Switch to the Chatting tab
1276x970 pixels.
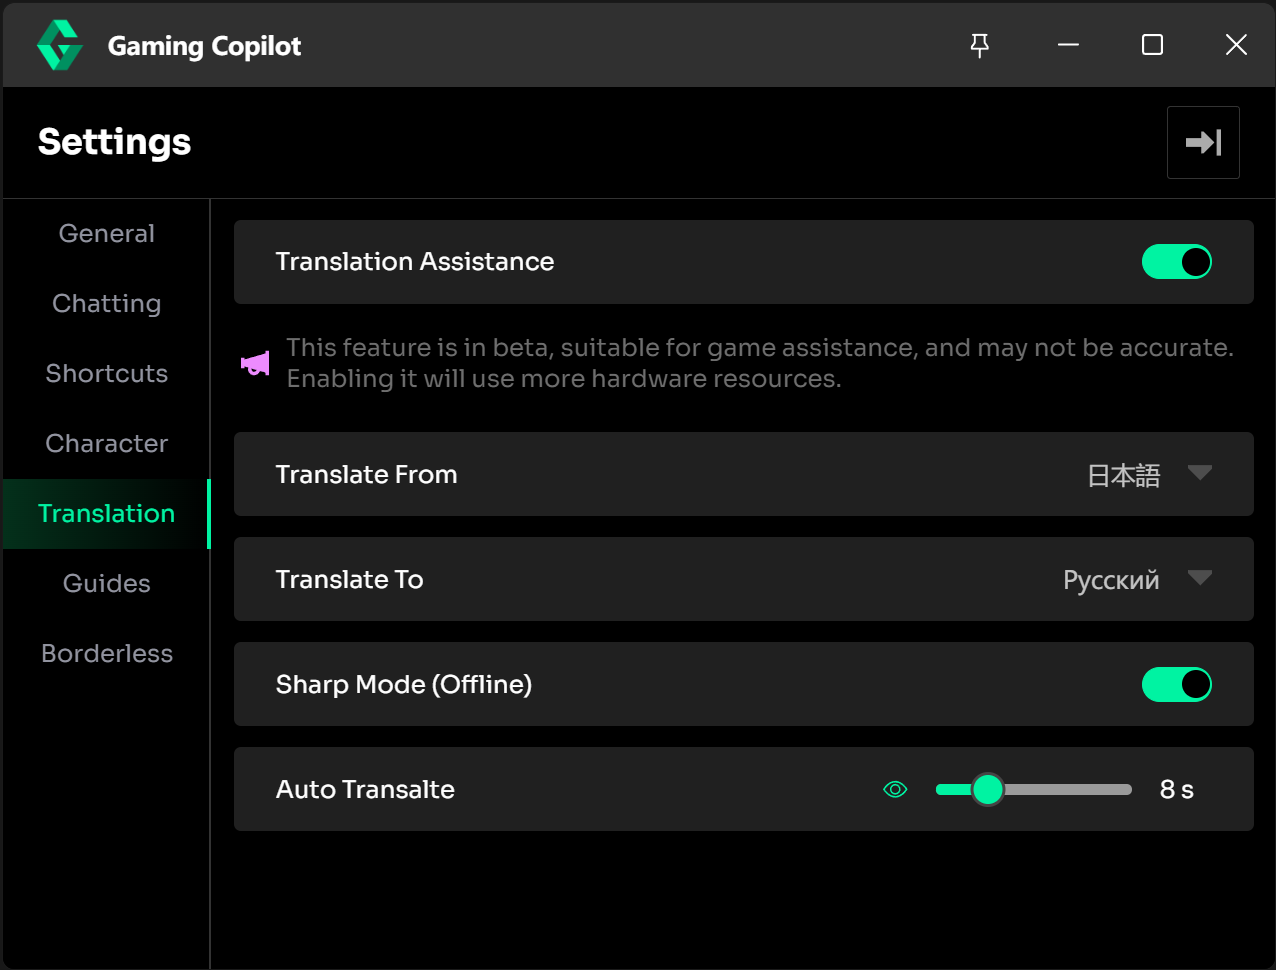click(x=107, y=303)
